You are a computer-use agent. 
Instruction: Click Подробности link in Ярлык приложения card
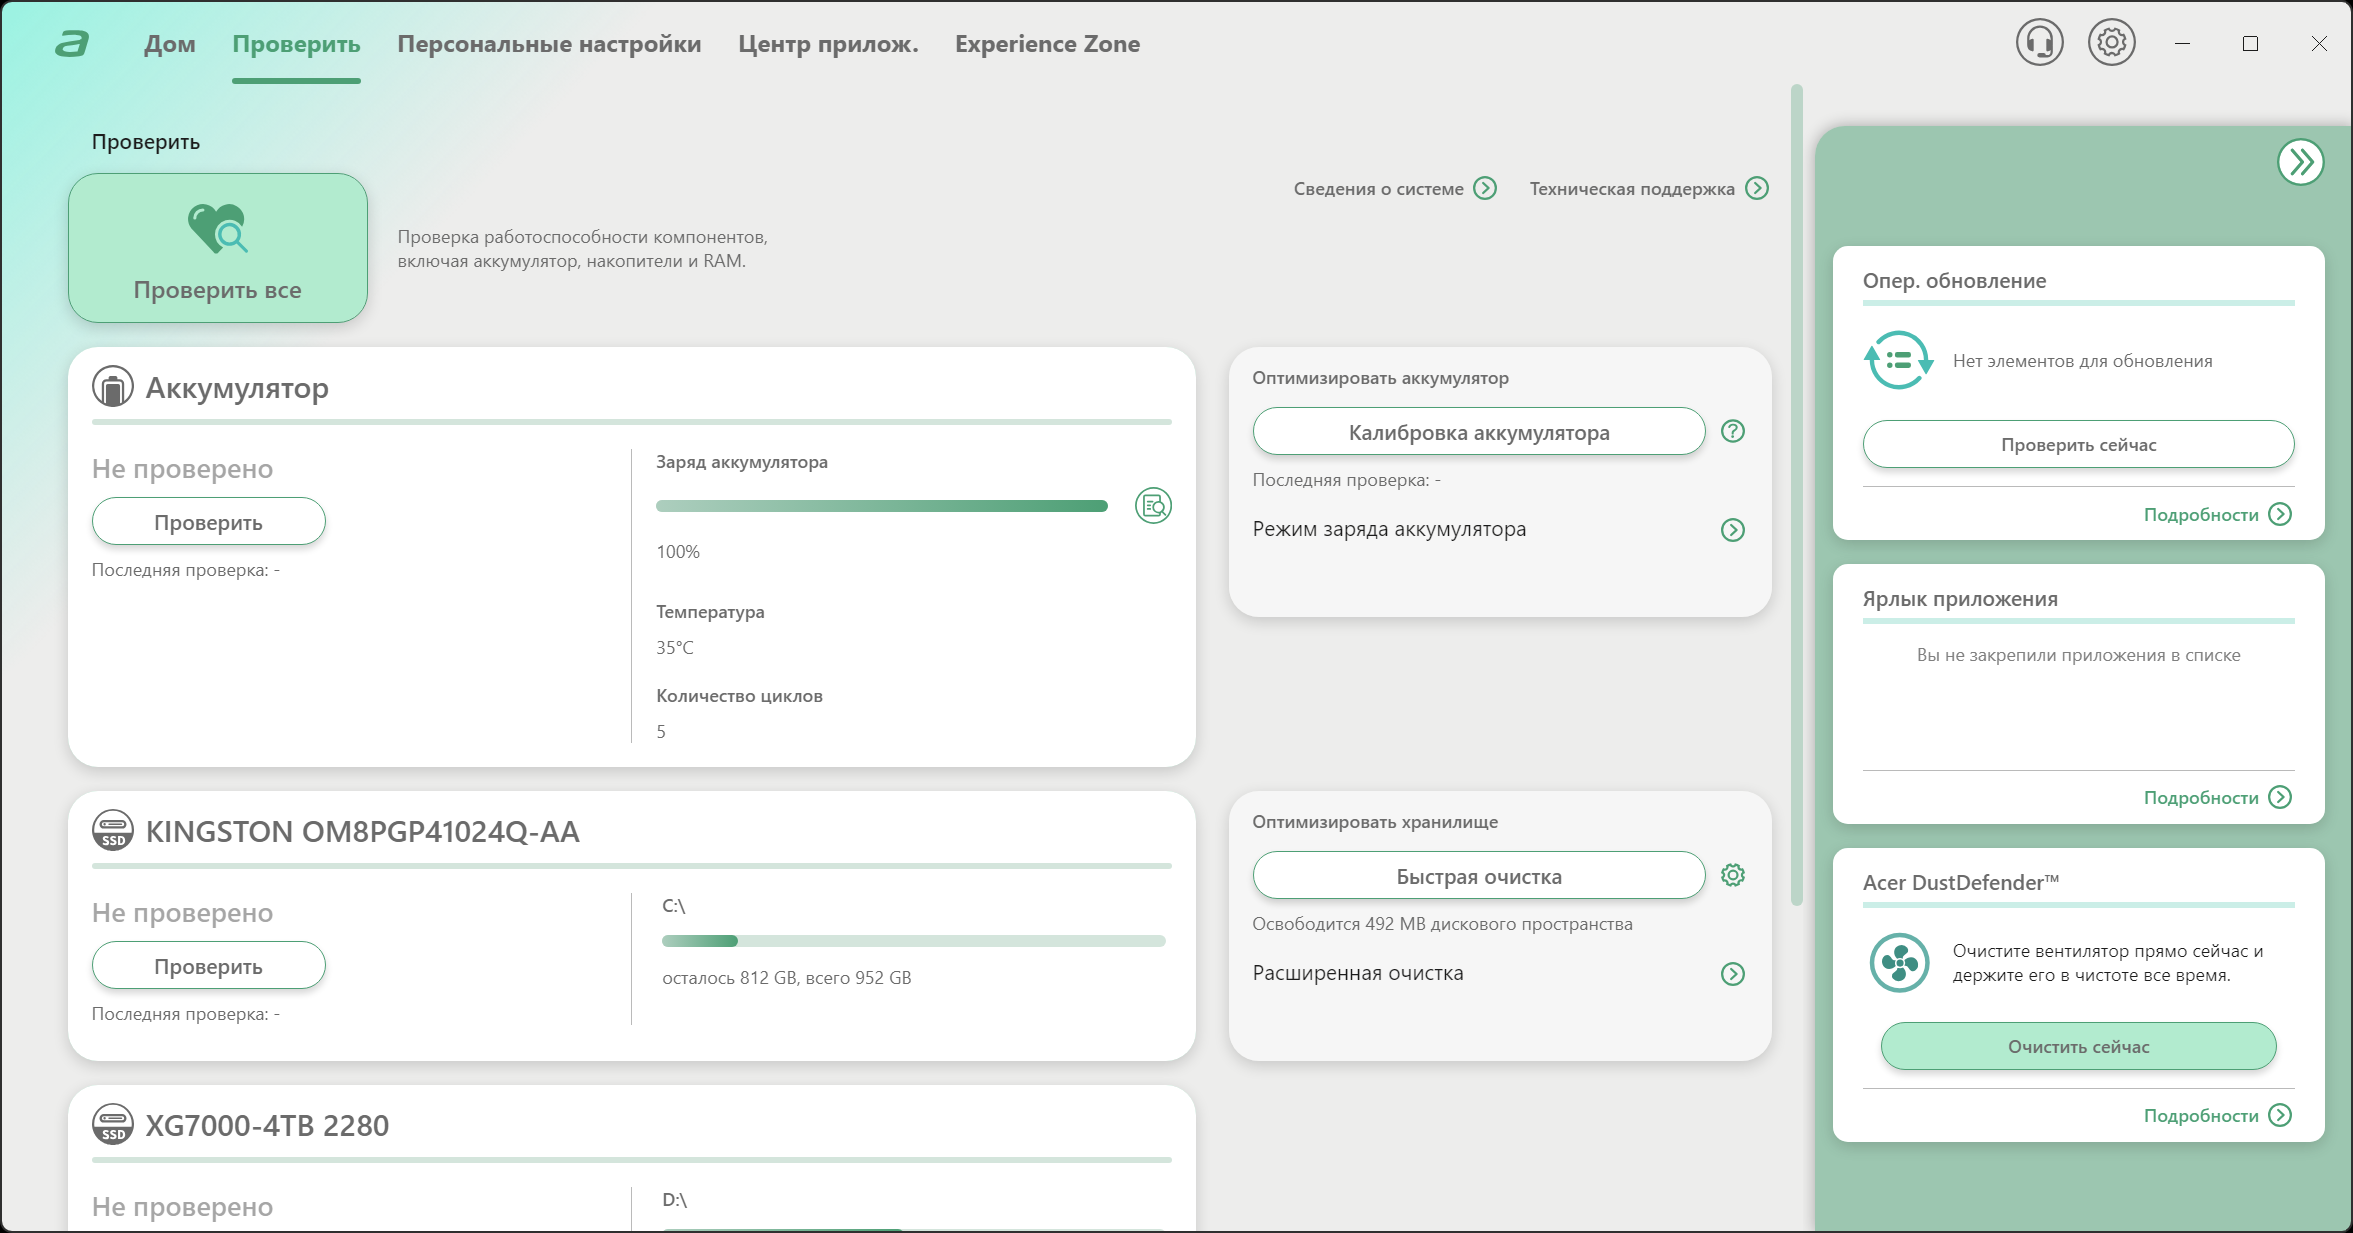pos(2201,798)
